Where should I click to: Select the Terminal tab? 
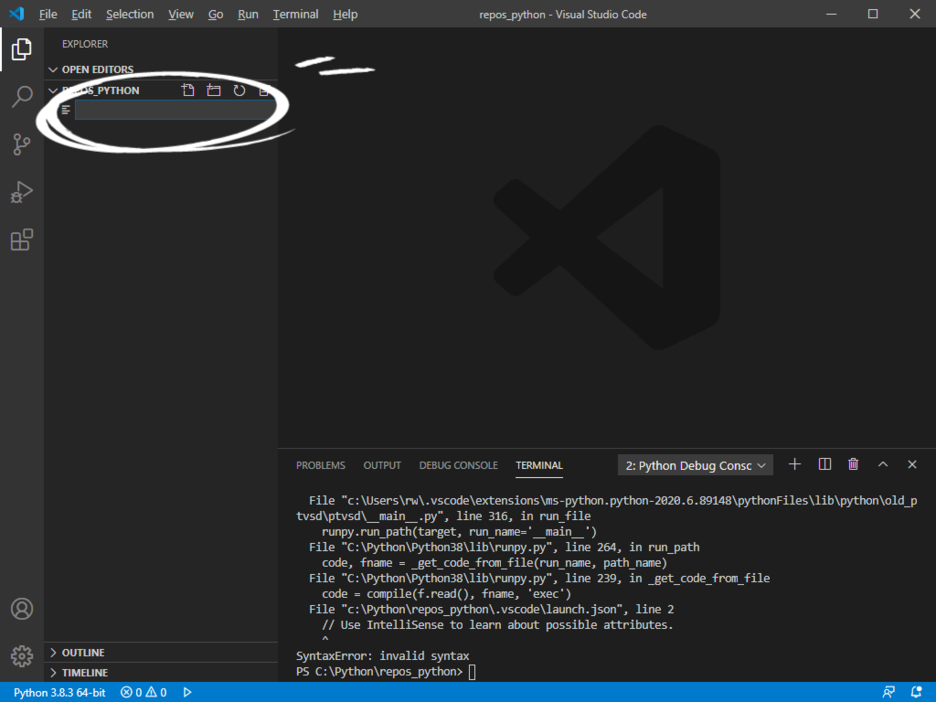pyautogui.click(x=539, y=466)
